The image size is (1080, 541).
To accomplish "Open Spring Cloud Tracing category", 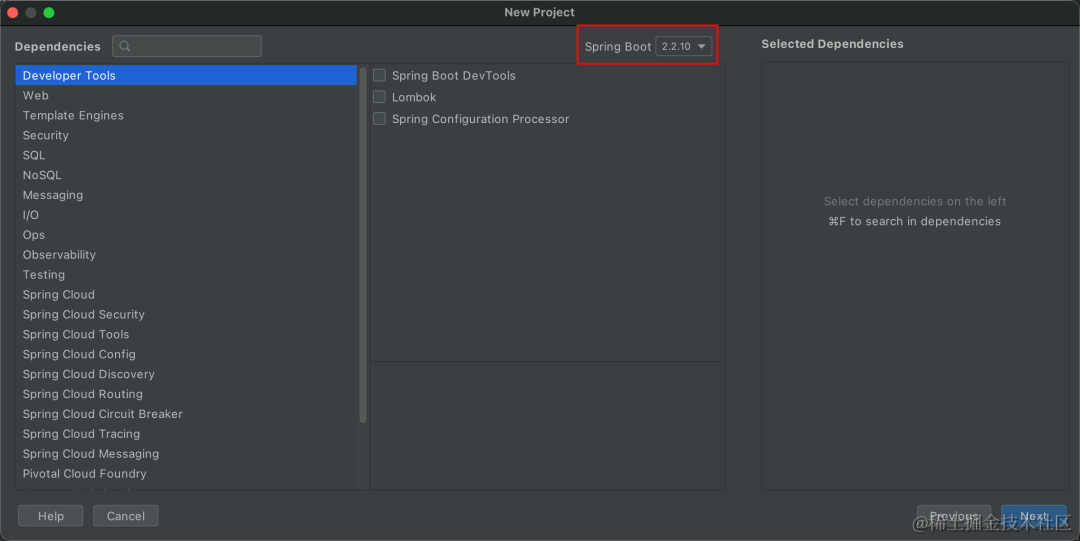I will pyautogui.click(x=186, y=434).
